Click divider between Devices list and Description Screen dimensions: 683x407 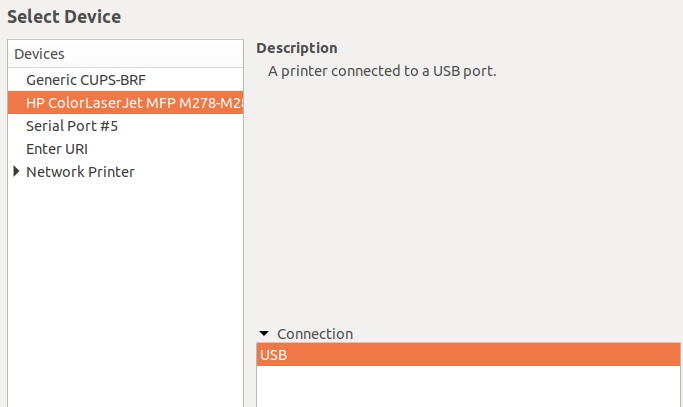click(250, 220)
